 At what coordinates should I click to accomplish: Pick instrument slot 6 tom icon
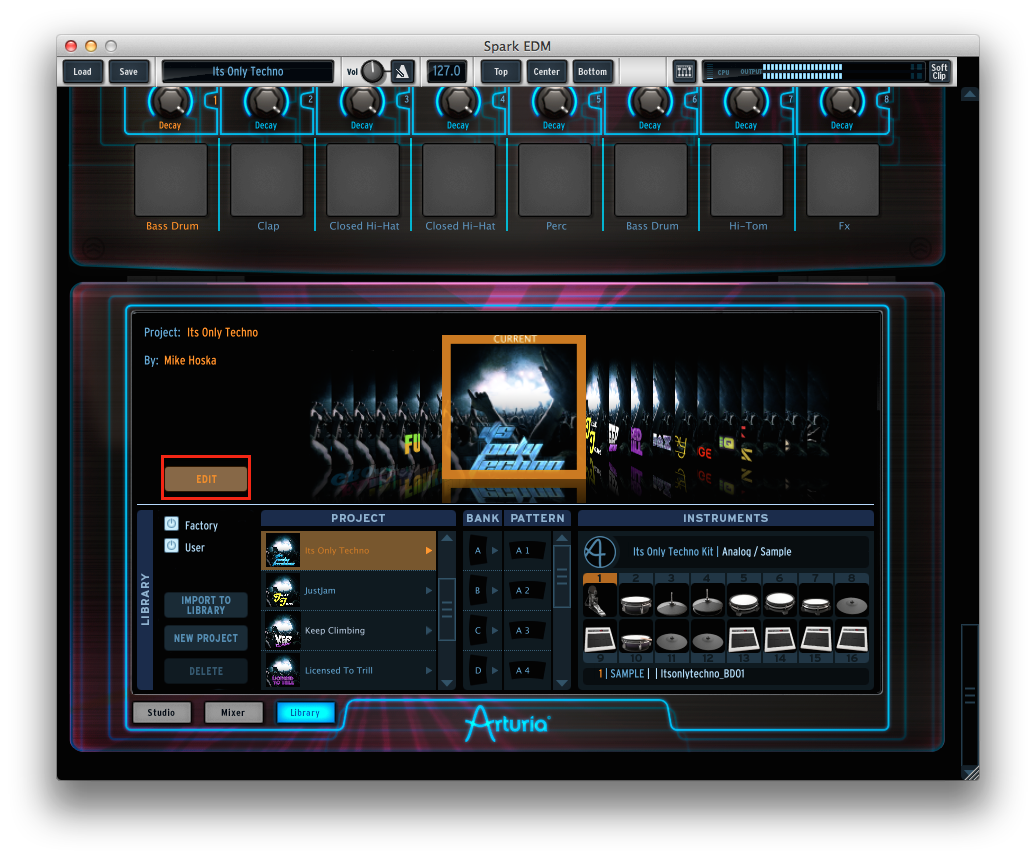[x=780, y=600]
